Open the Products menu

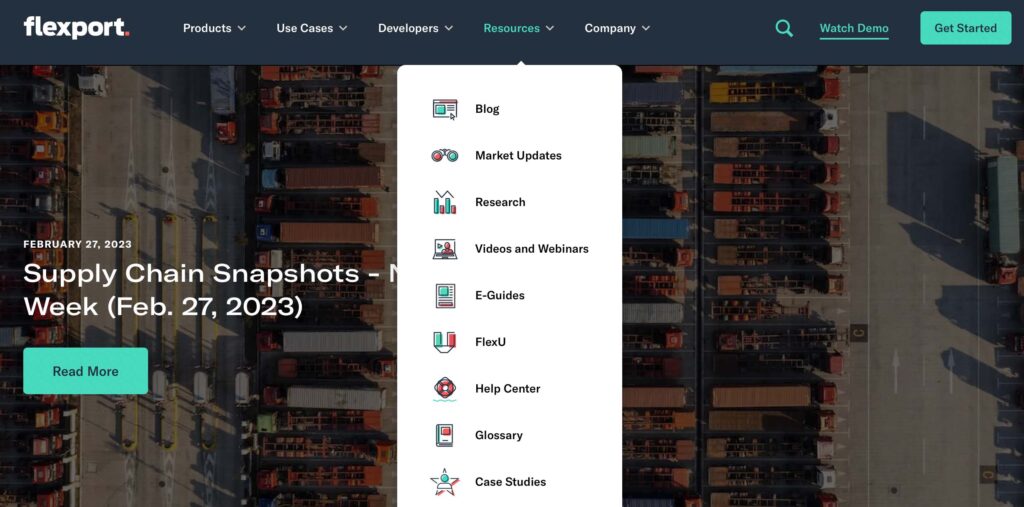coord(207,28)
